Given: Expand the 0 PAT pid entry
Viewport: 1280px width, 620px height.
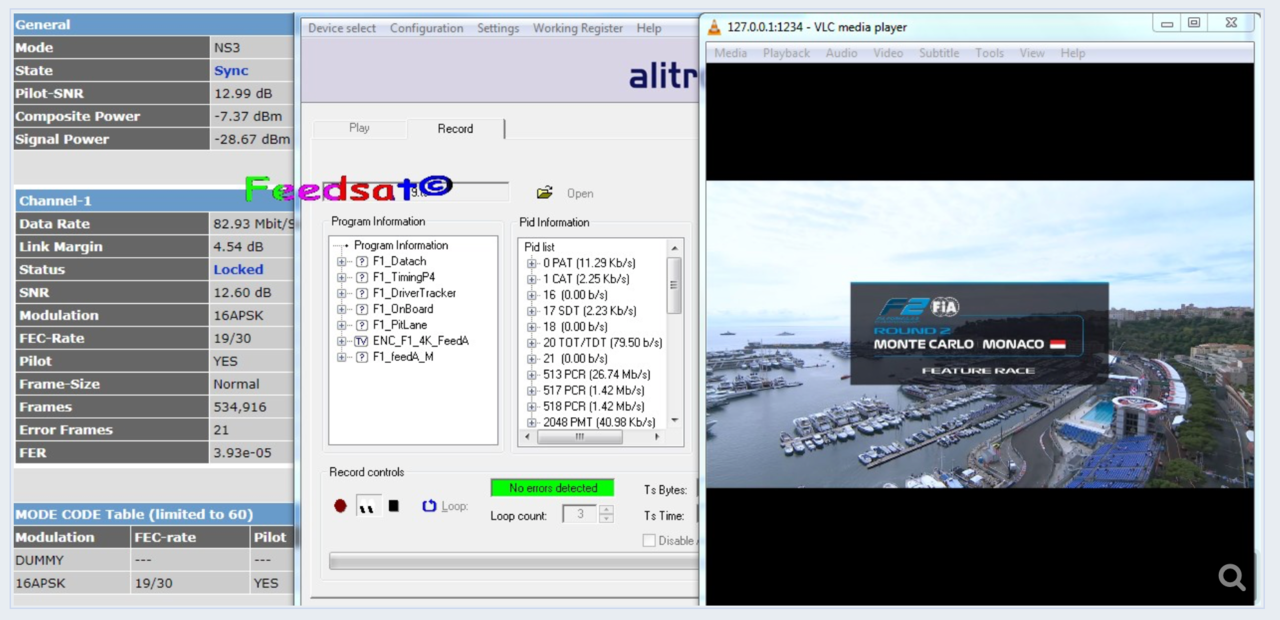Looking at the screenshot, I should 532,263.
